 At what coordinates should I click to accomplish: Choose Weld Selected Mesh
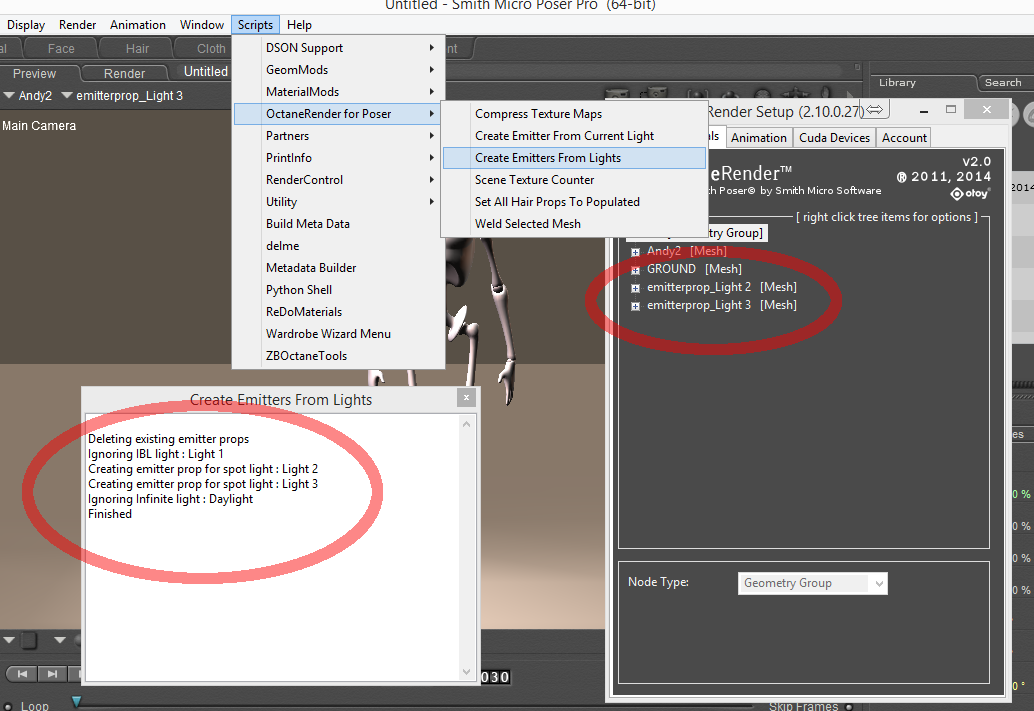(574, 224)
